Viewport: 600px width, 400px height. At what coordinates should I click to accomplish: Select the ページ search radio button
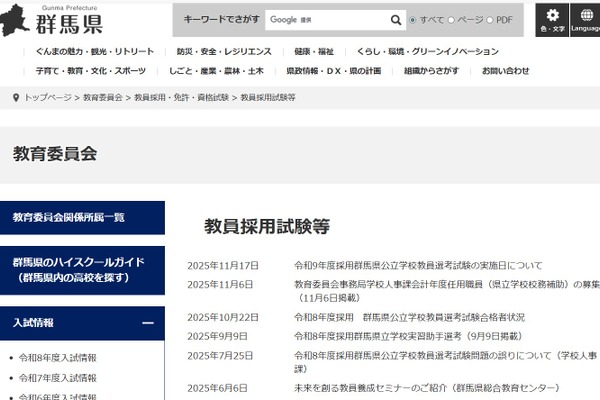coord(452,20)
